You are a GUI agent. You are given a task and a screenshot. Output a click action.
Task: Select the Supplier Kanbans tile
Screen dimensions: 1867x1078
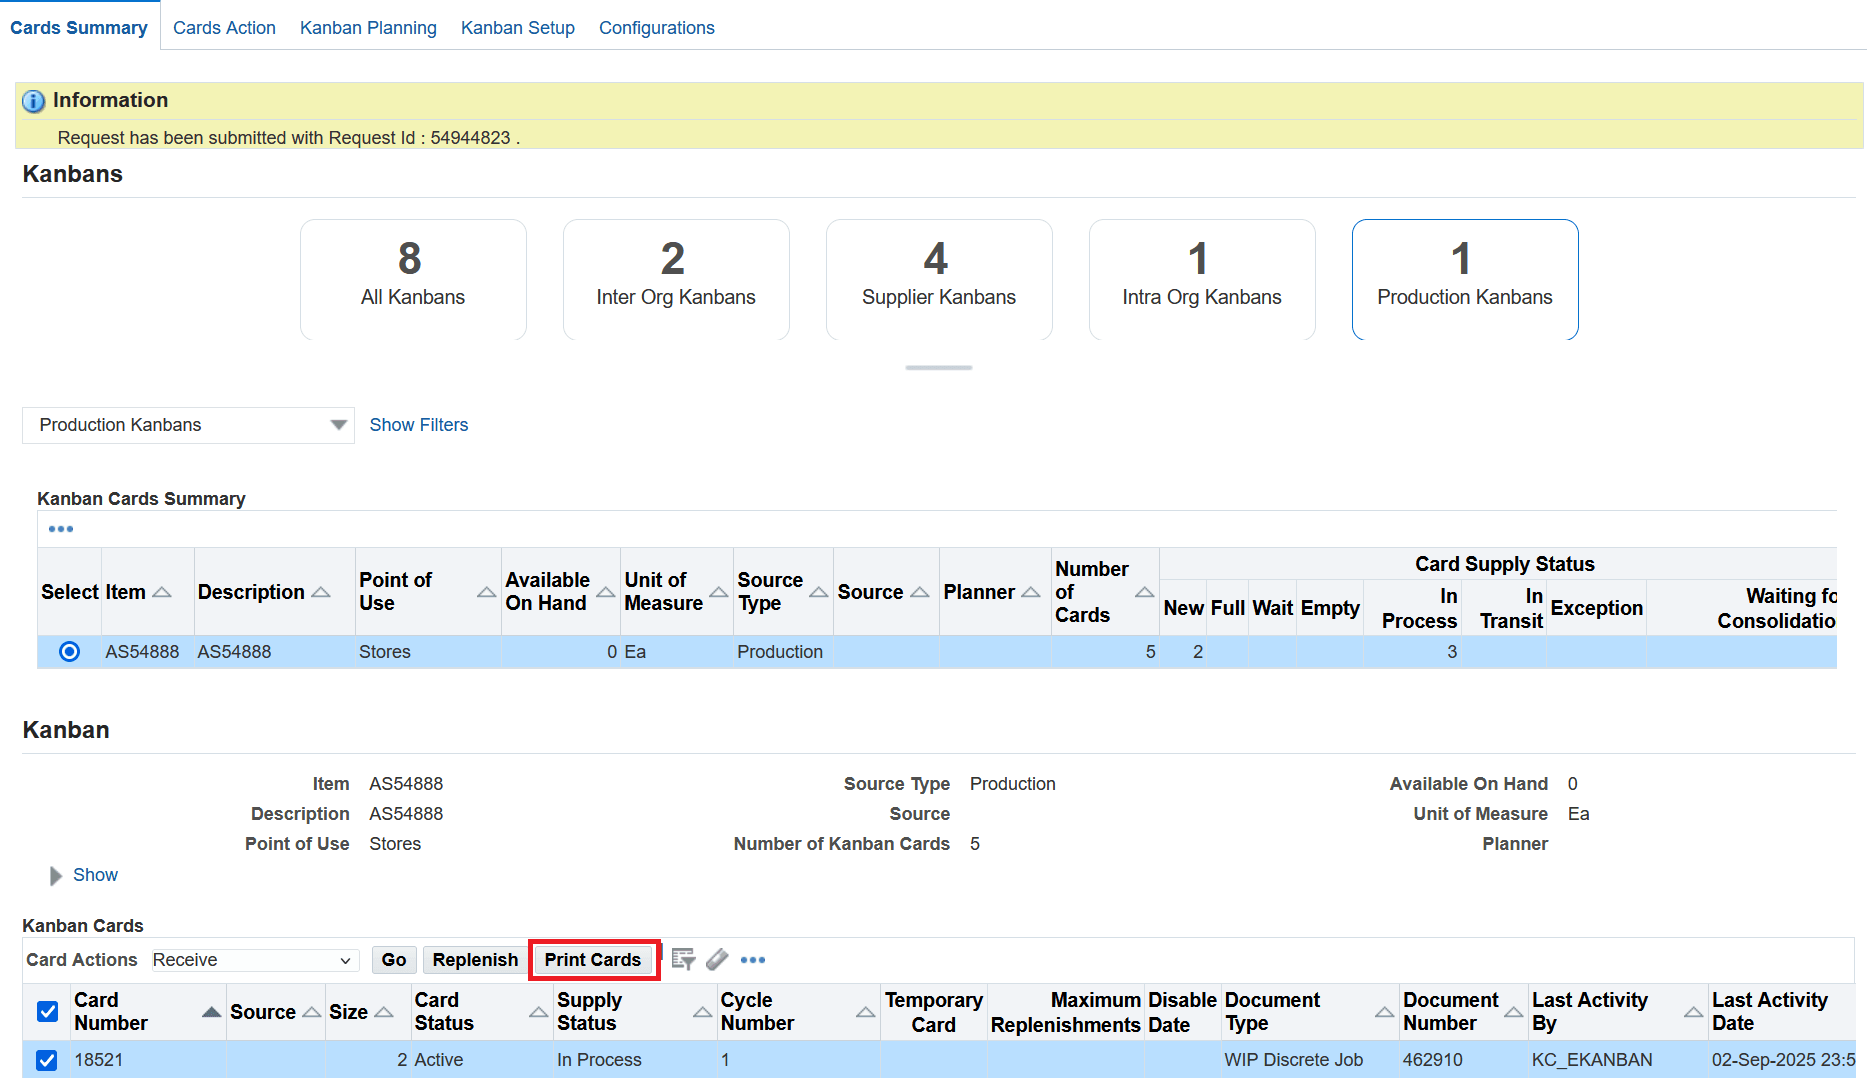[939, 280]
